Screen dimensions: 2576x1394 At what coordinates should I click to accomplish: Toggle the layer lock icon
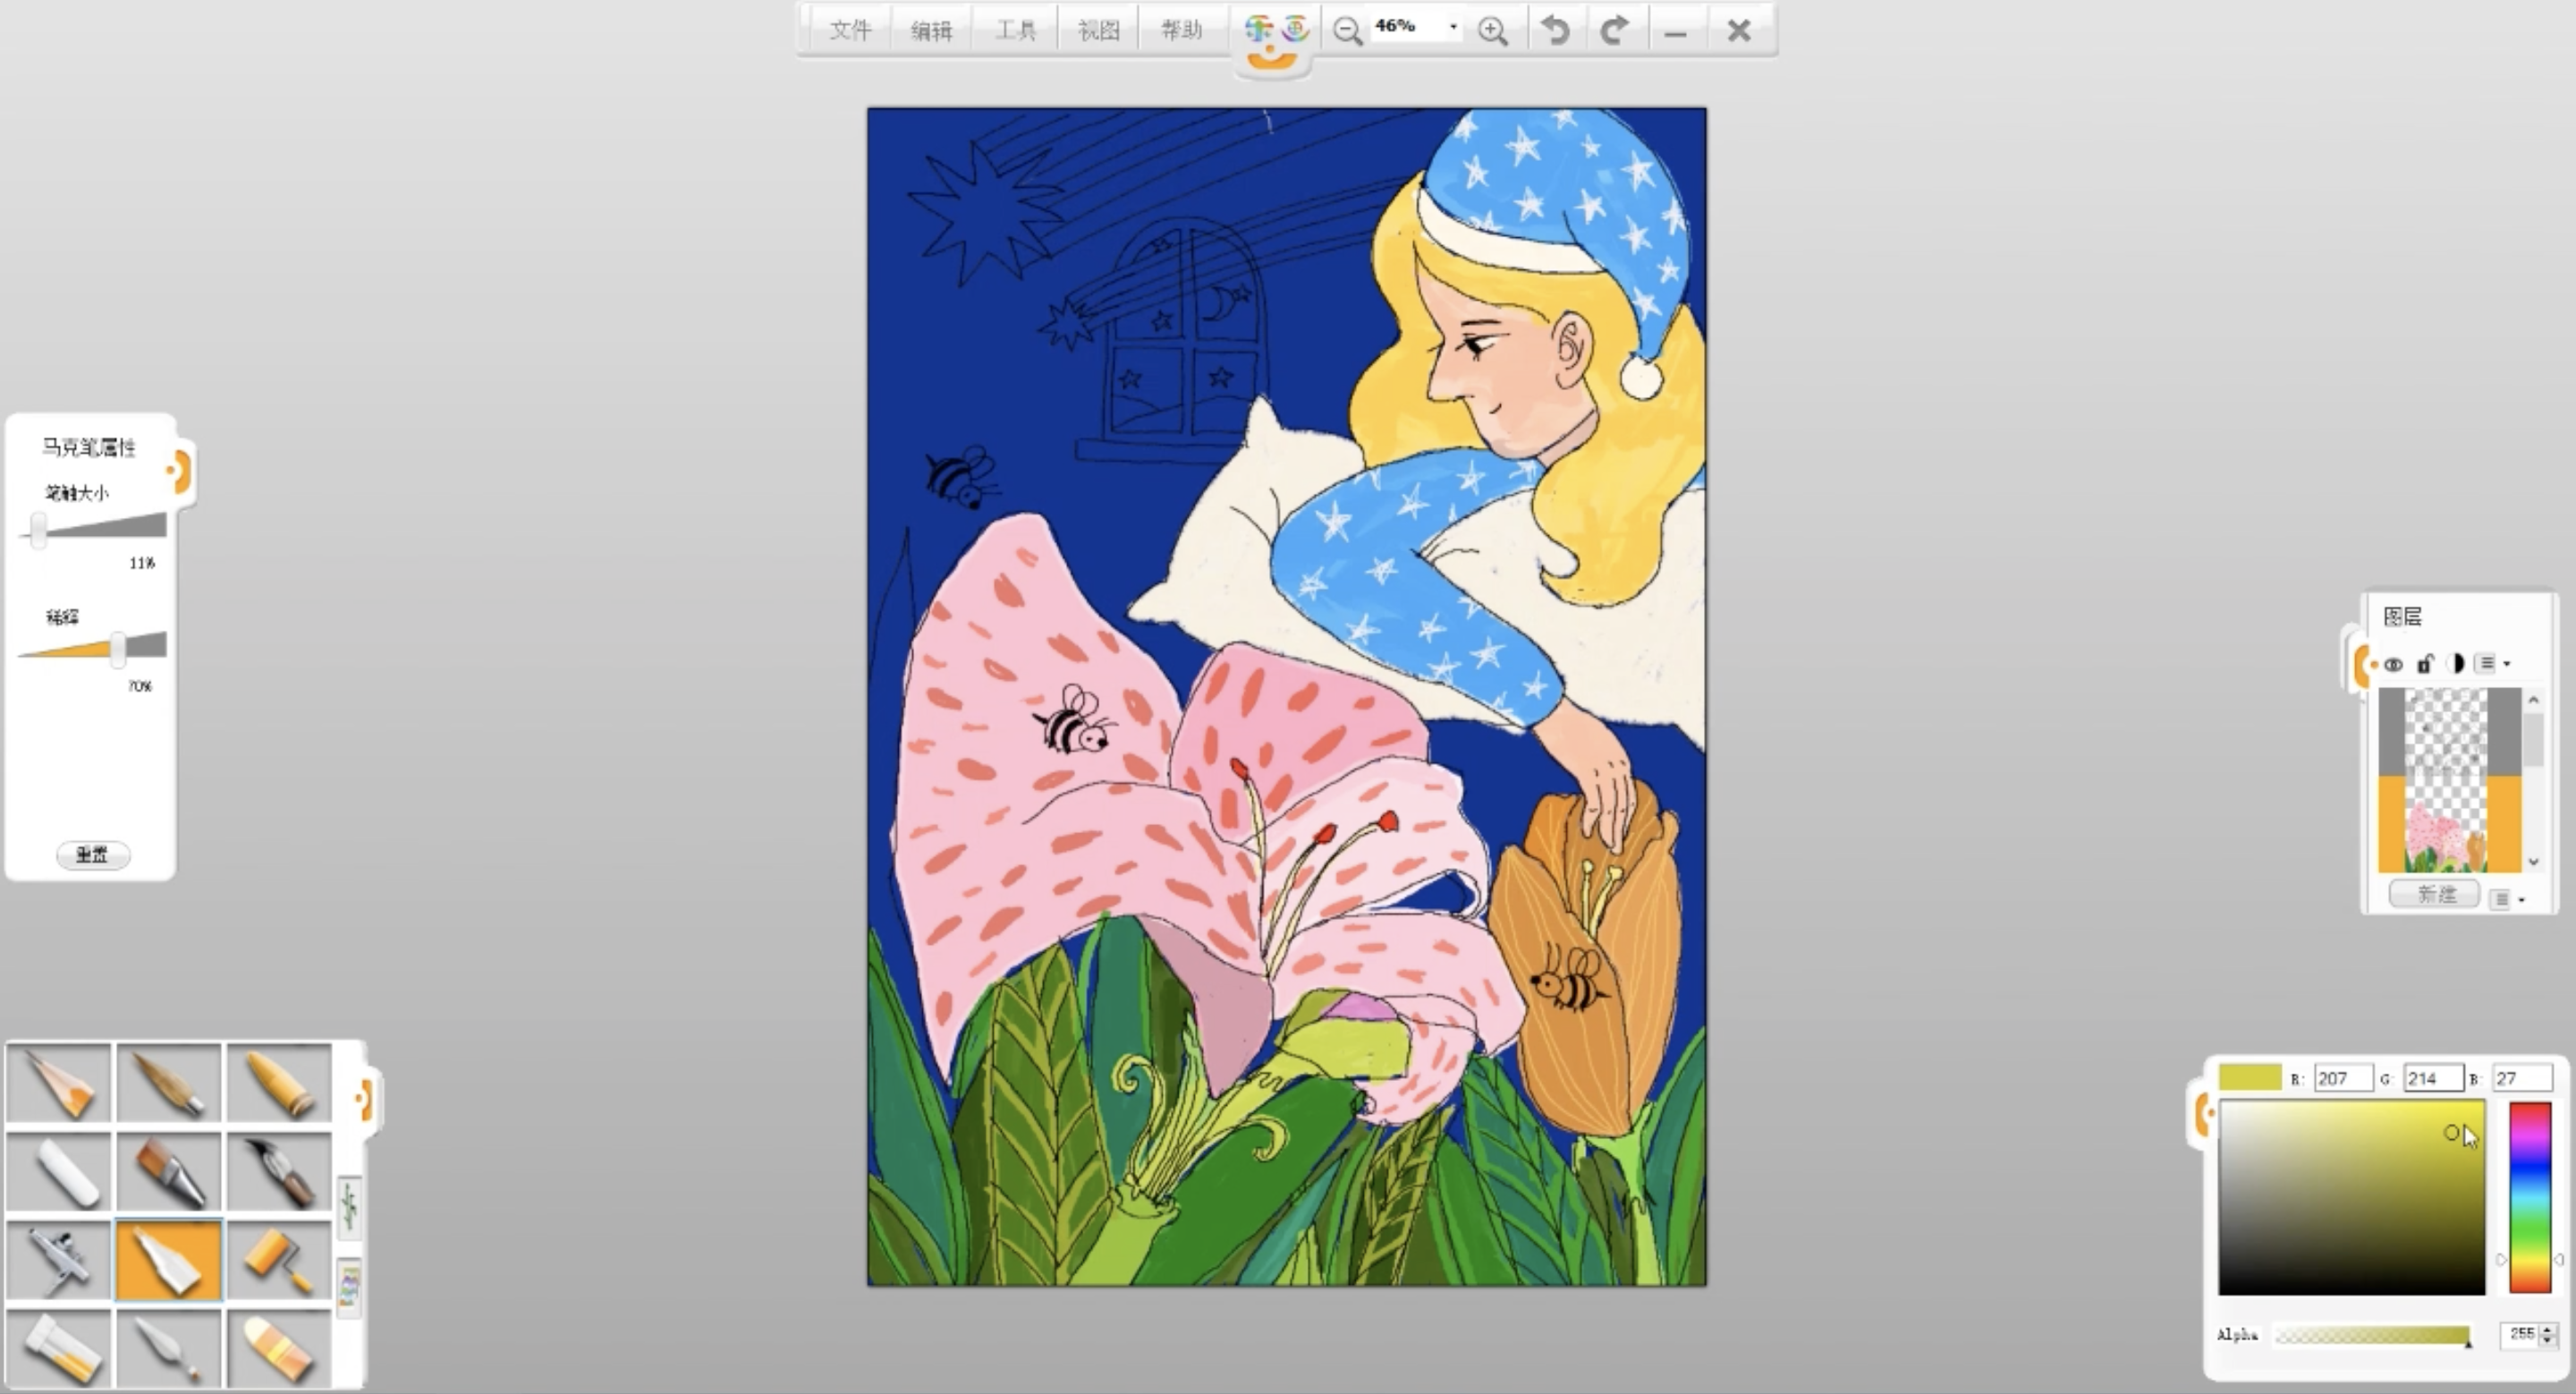(x=2424, y=664)
